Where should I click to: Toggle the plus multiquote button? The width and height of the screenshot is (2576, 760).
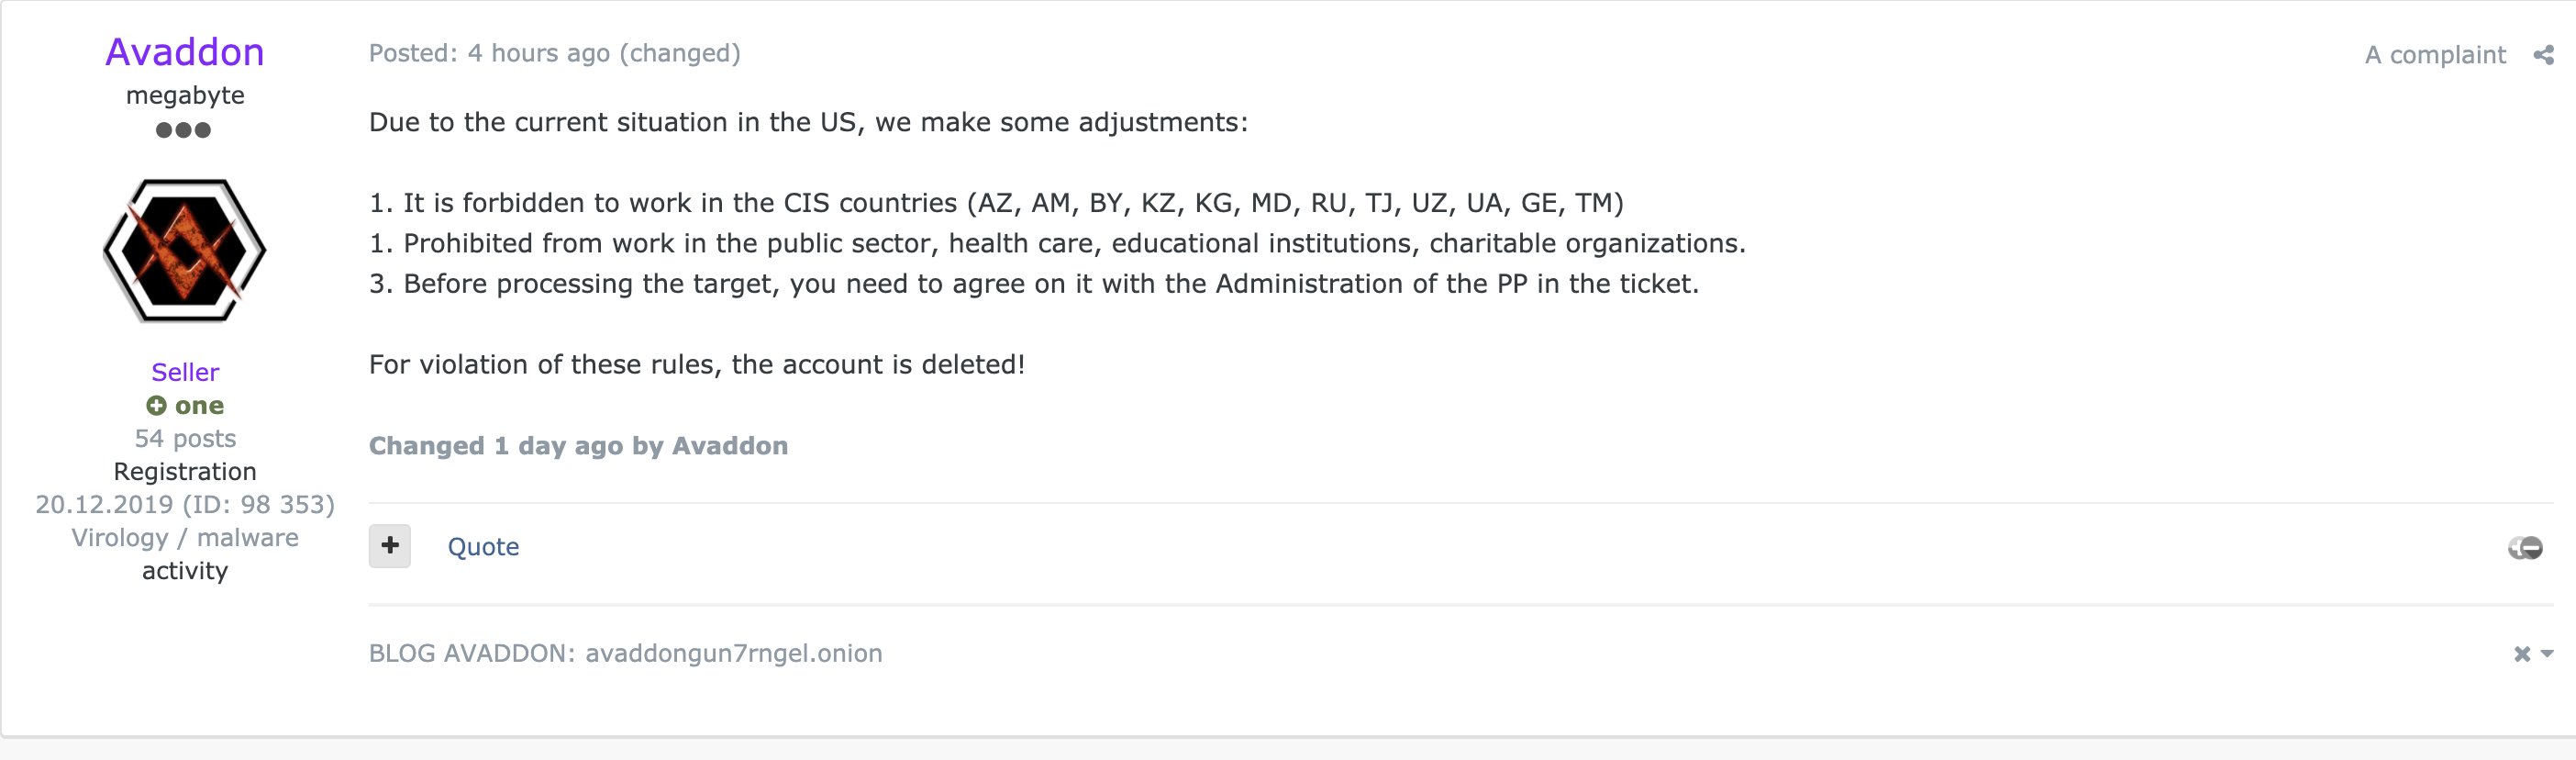point(390,546)
